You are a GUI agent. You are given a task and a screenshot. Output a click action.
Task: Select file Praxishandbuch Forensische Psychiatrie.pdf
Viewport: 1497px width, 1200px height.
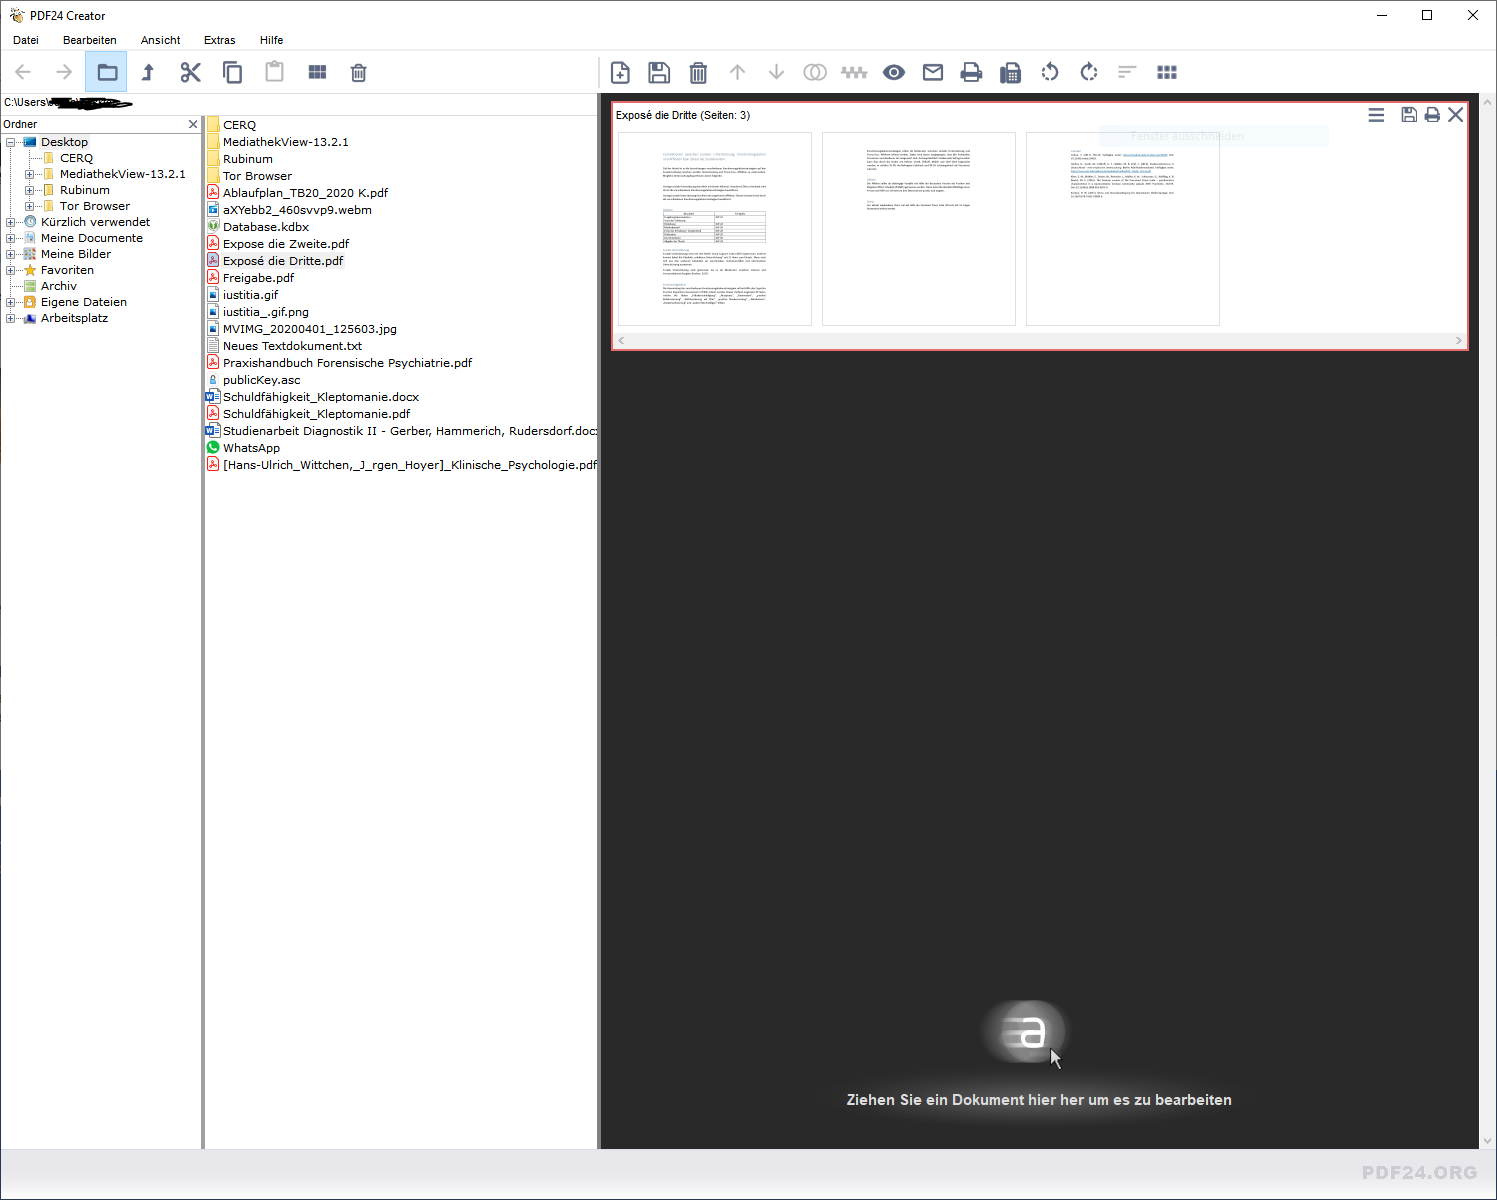[347, 363]
